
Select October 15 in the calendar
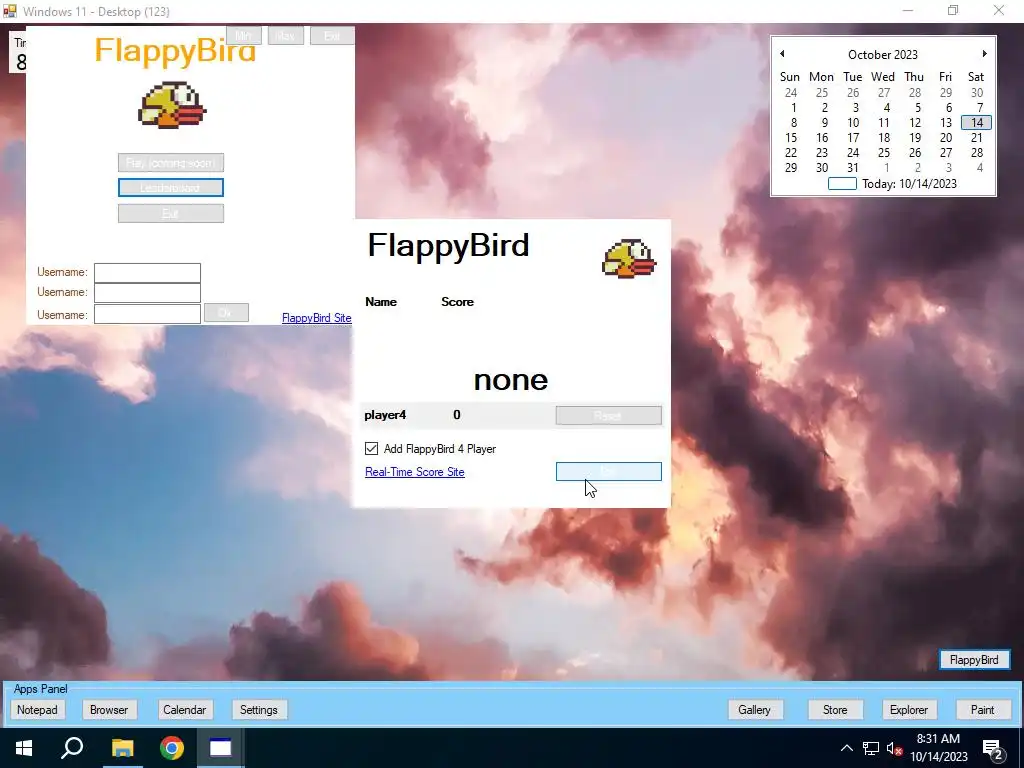click(x=791, y=138)
